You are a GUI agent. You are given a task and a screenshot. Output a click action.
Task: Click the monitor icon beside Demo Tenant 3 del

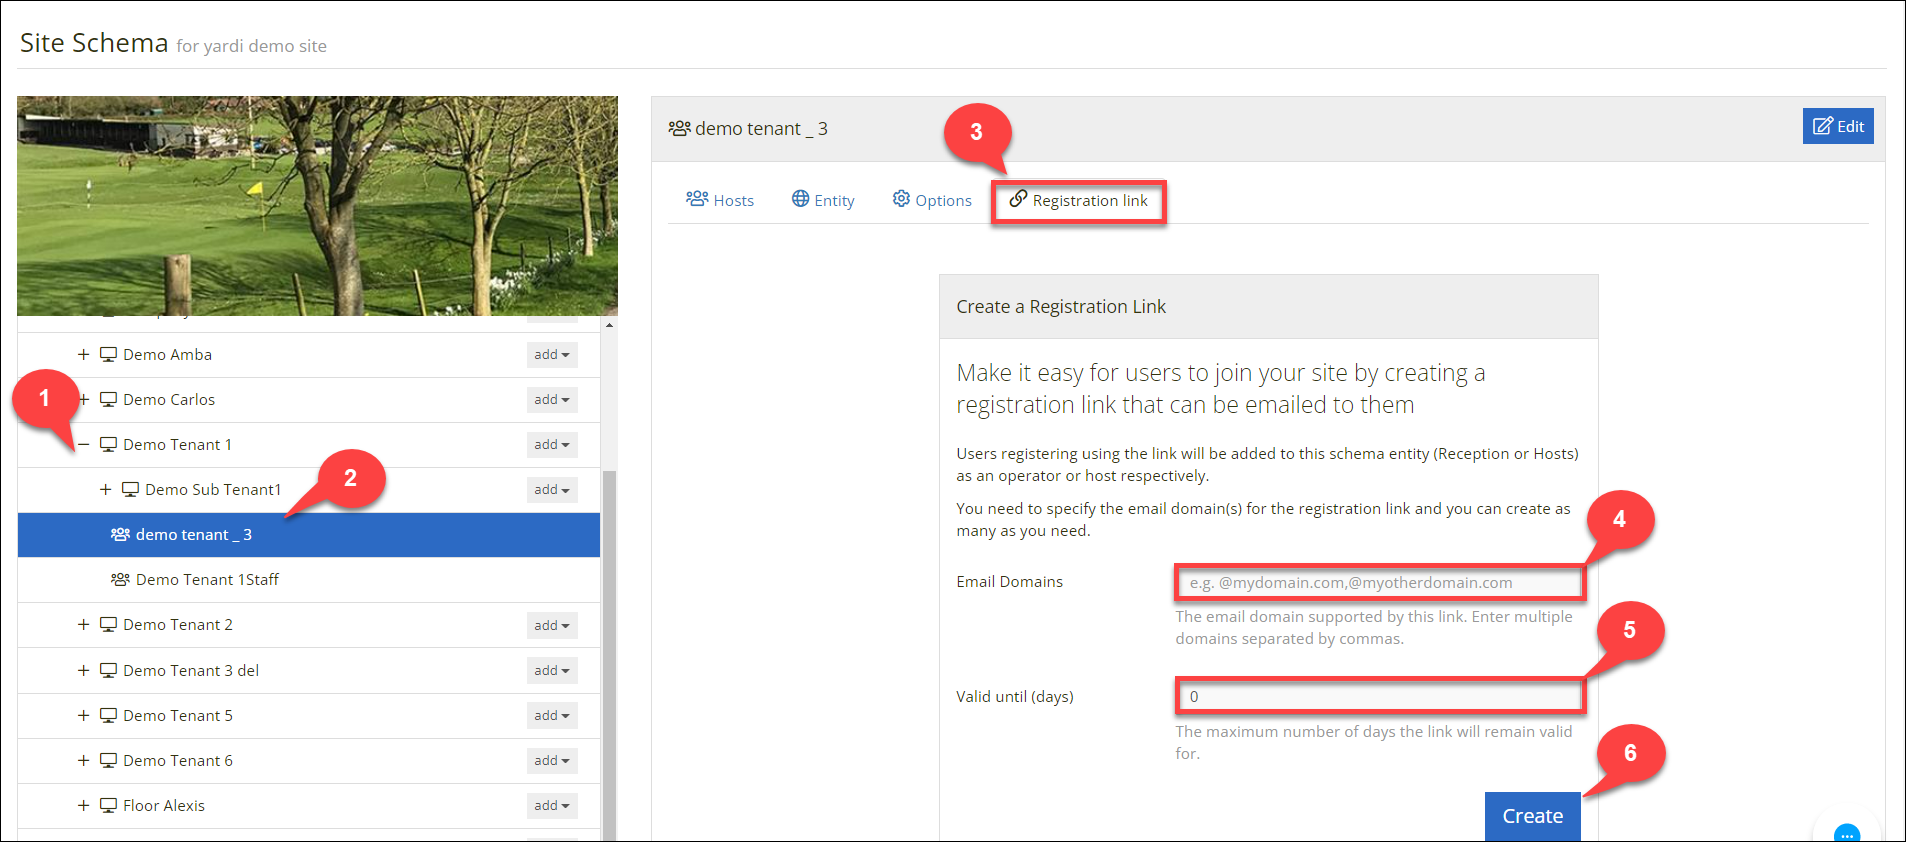point(109,670)
